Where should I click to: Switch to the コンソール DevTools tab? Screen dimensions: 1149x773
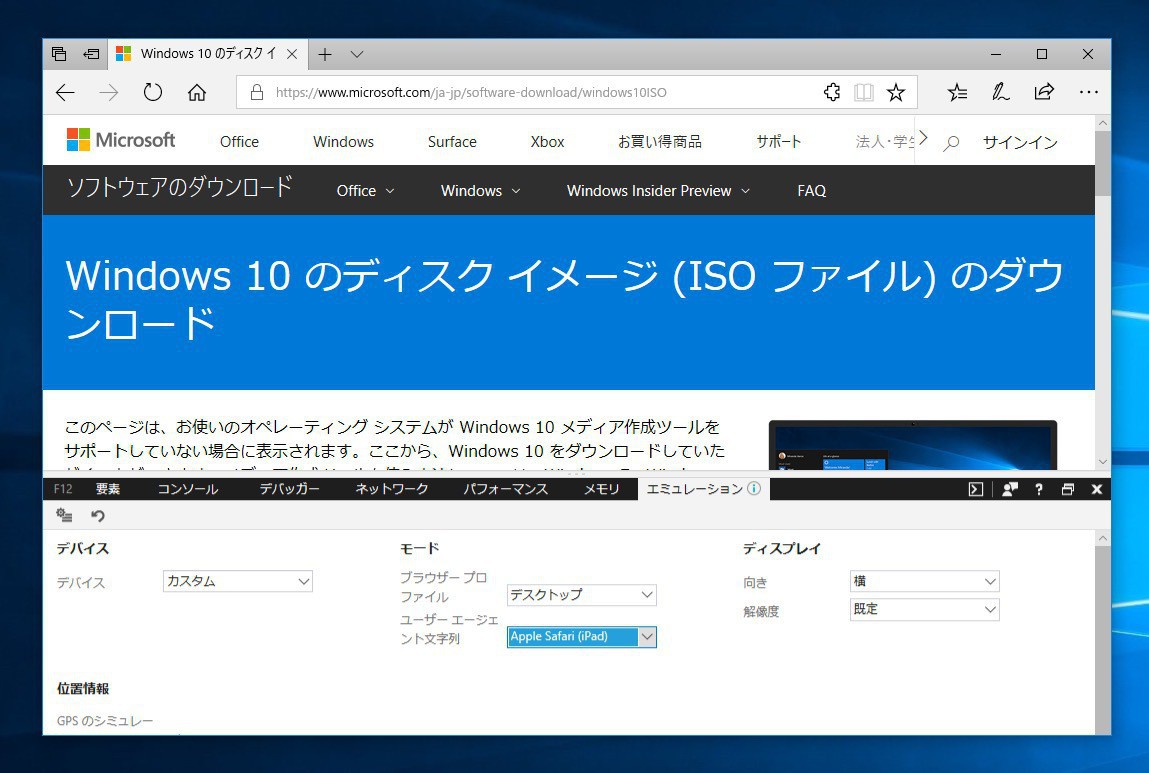click(188, 489)
